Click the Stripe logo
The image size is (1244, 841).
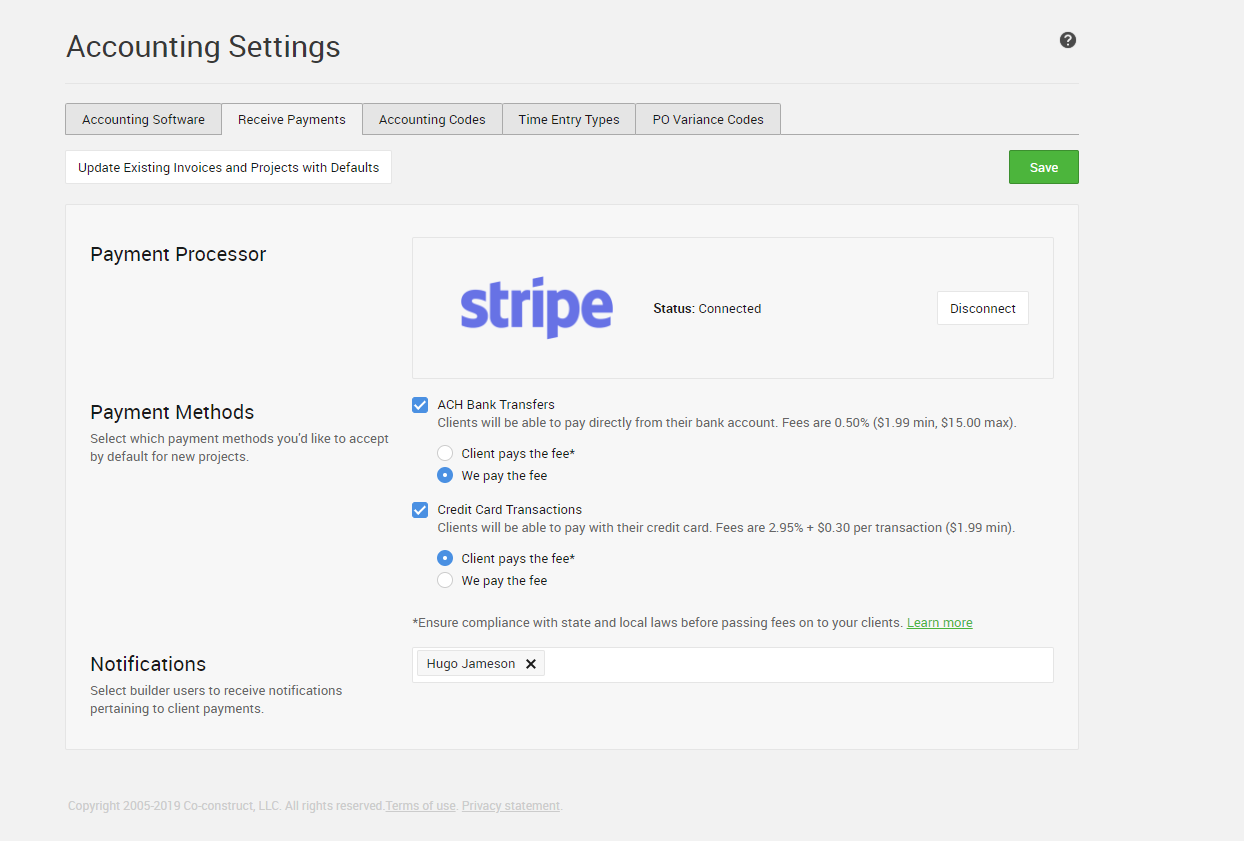[x=536, y=308]
